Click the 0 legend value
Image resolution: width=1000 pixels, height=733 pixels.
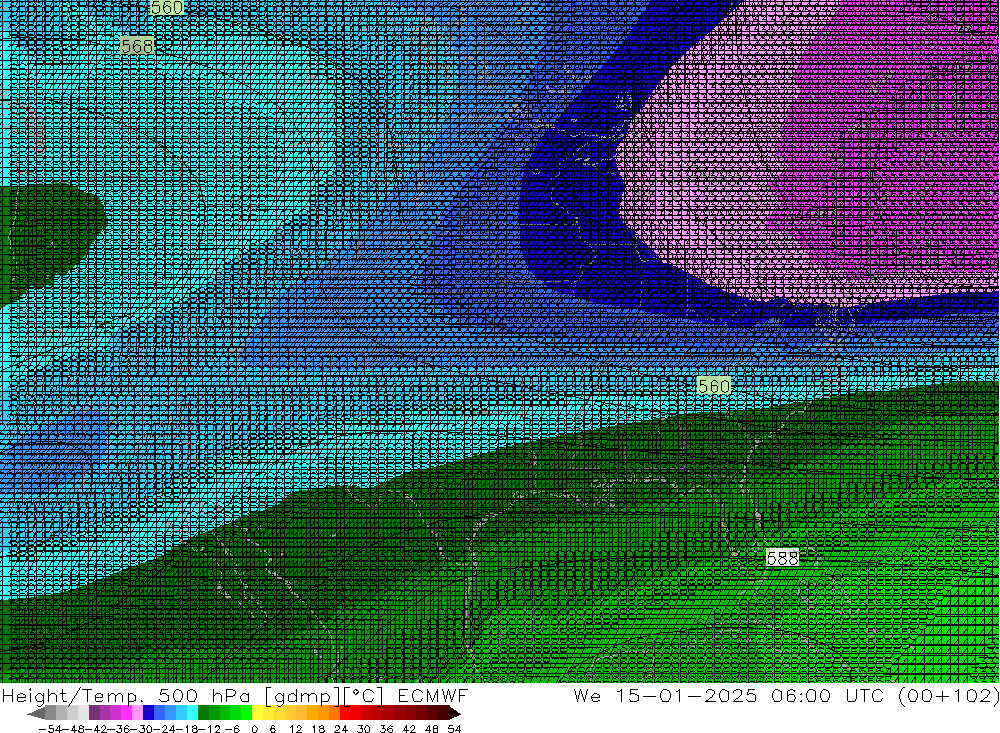pos(254,729)
